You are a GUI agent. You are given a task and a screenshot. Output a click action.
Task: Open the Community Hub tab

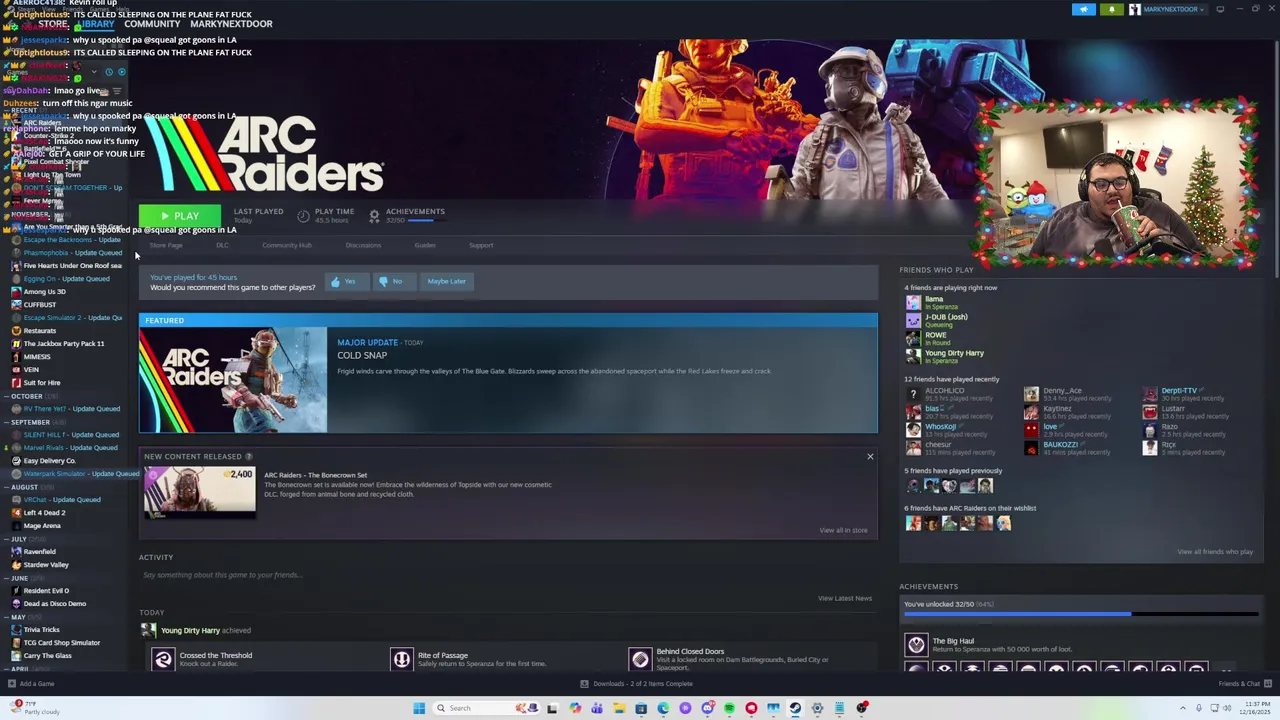(x=287, y=245)
